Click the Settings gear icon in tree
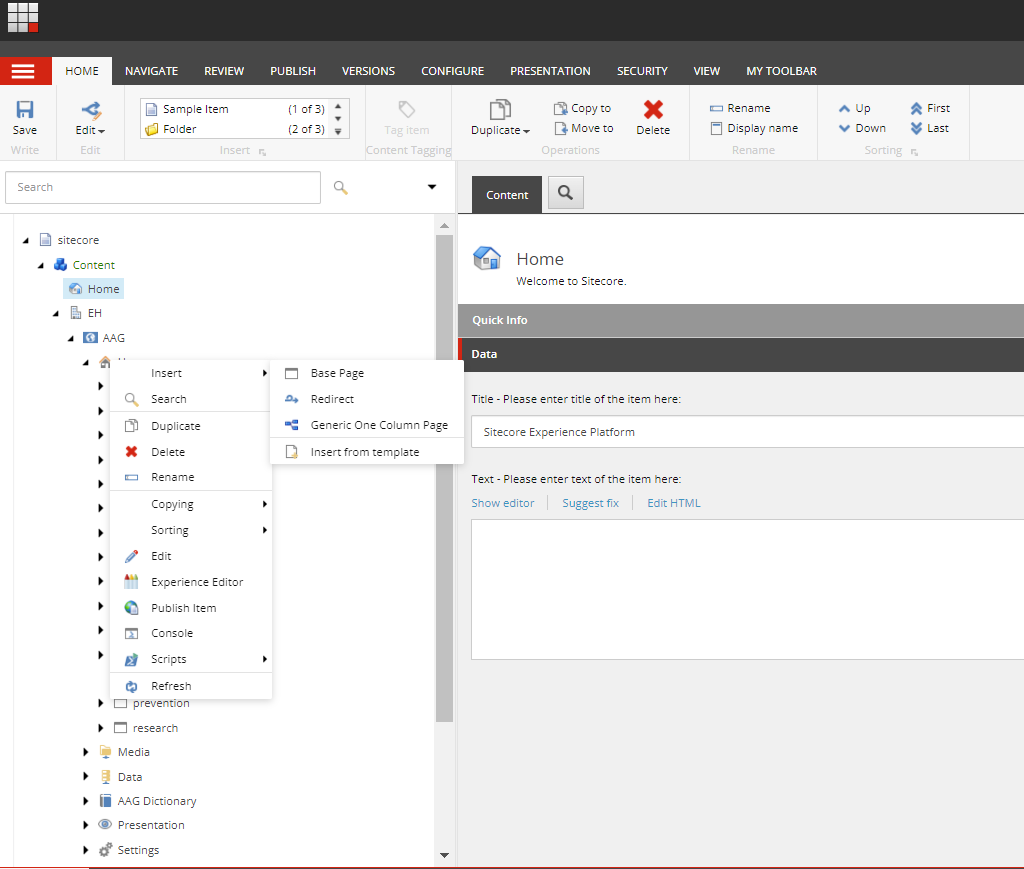Screen dimensions: 1024x869 [x=105, y=850]
